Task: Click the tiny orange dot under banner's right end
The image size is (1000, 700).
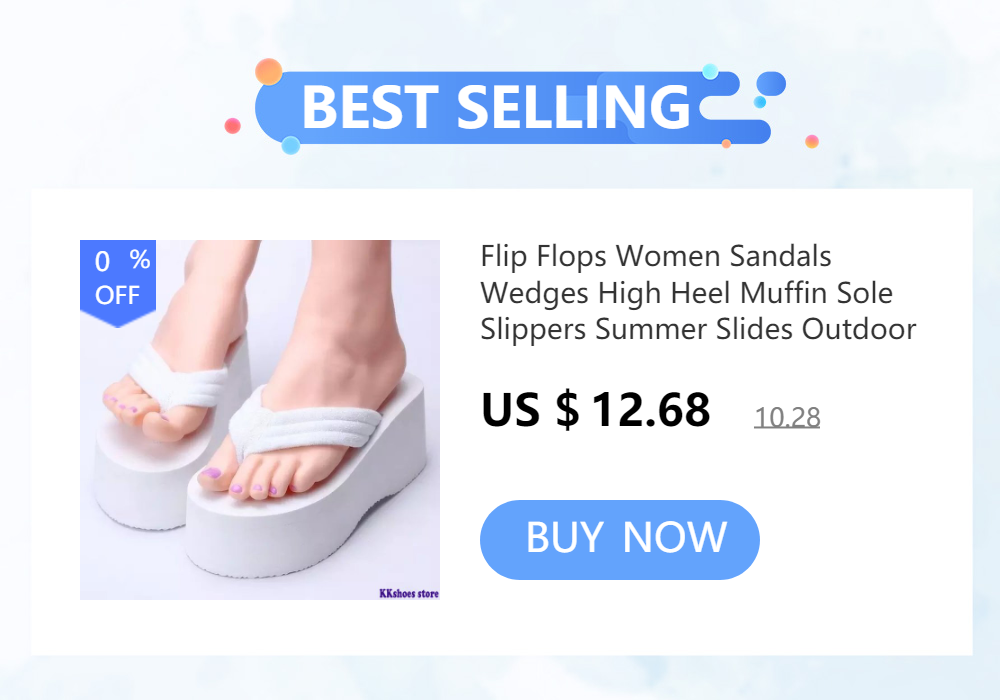Action: [726, 144]
